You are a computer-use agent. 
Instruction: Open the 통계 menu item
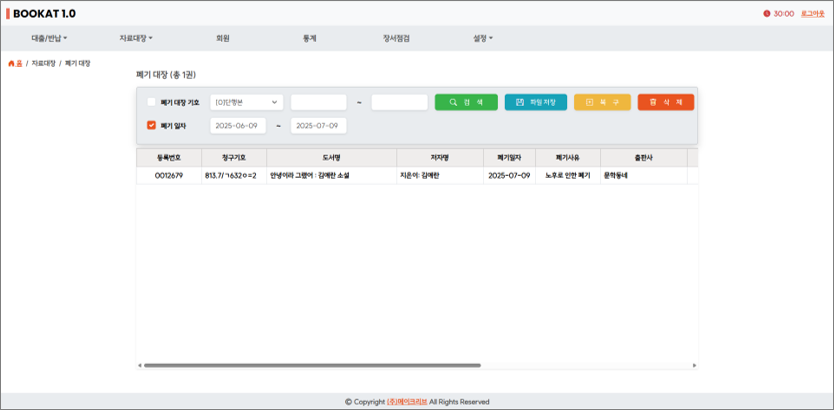(x=310, y=38)
